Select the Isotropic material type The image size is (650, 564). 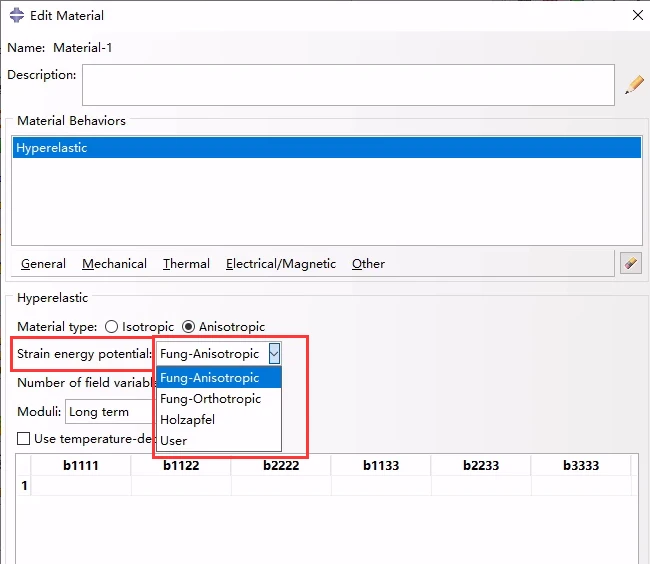click(111, 327)
